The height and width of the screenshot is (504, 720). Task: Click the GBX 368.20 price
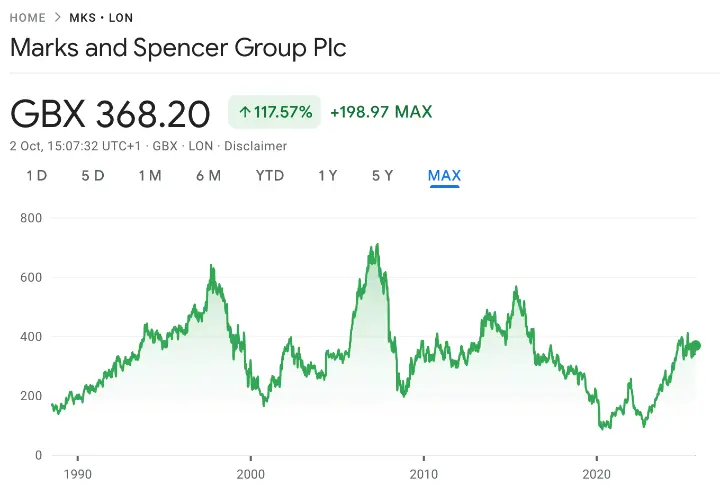point(110,114)
